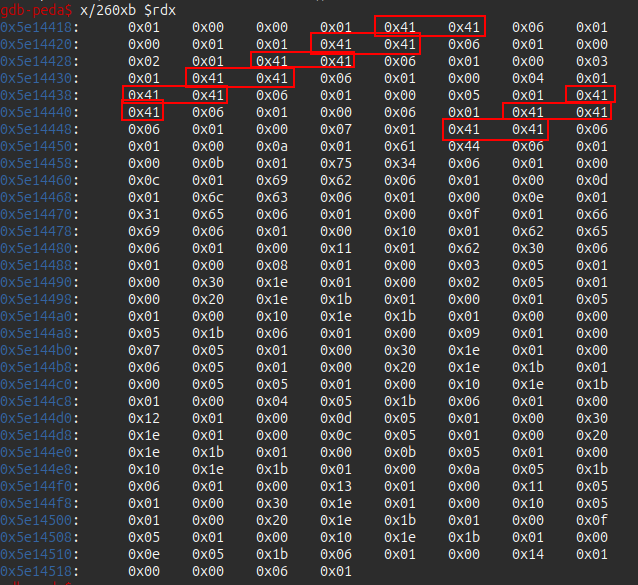Select address label 0x5e144a0
The height and width of the screenshot is (585, 638).
(35, 316)
